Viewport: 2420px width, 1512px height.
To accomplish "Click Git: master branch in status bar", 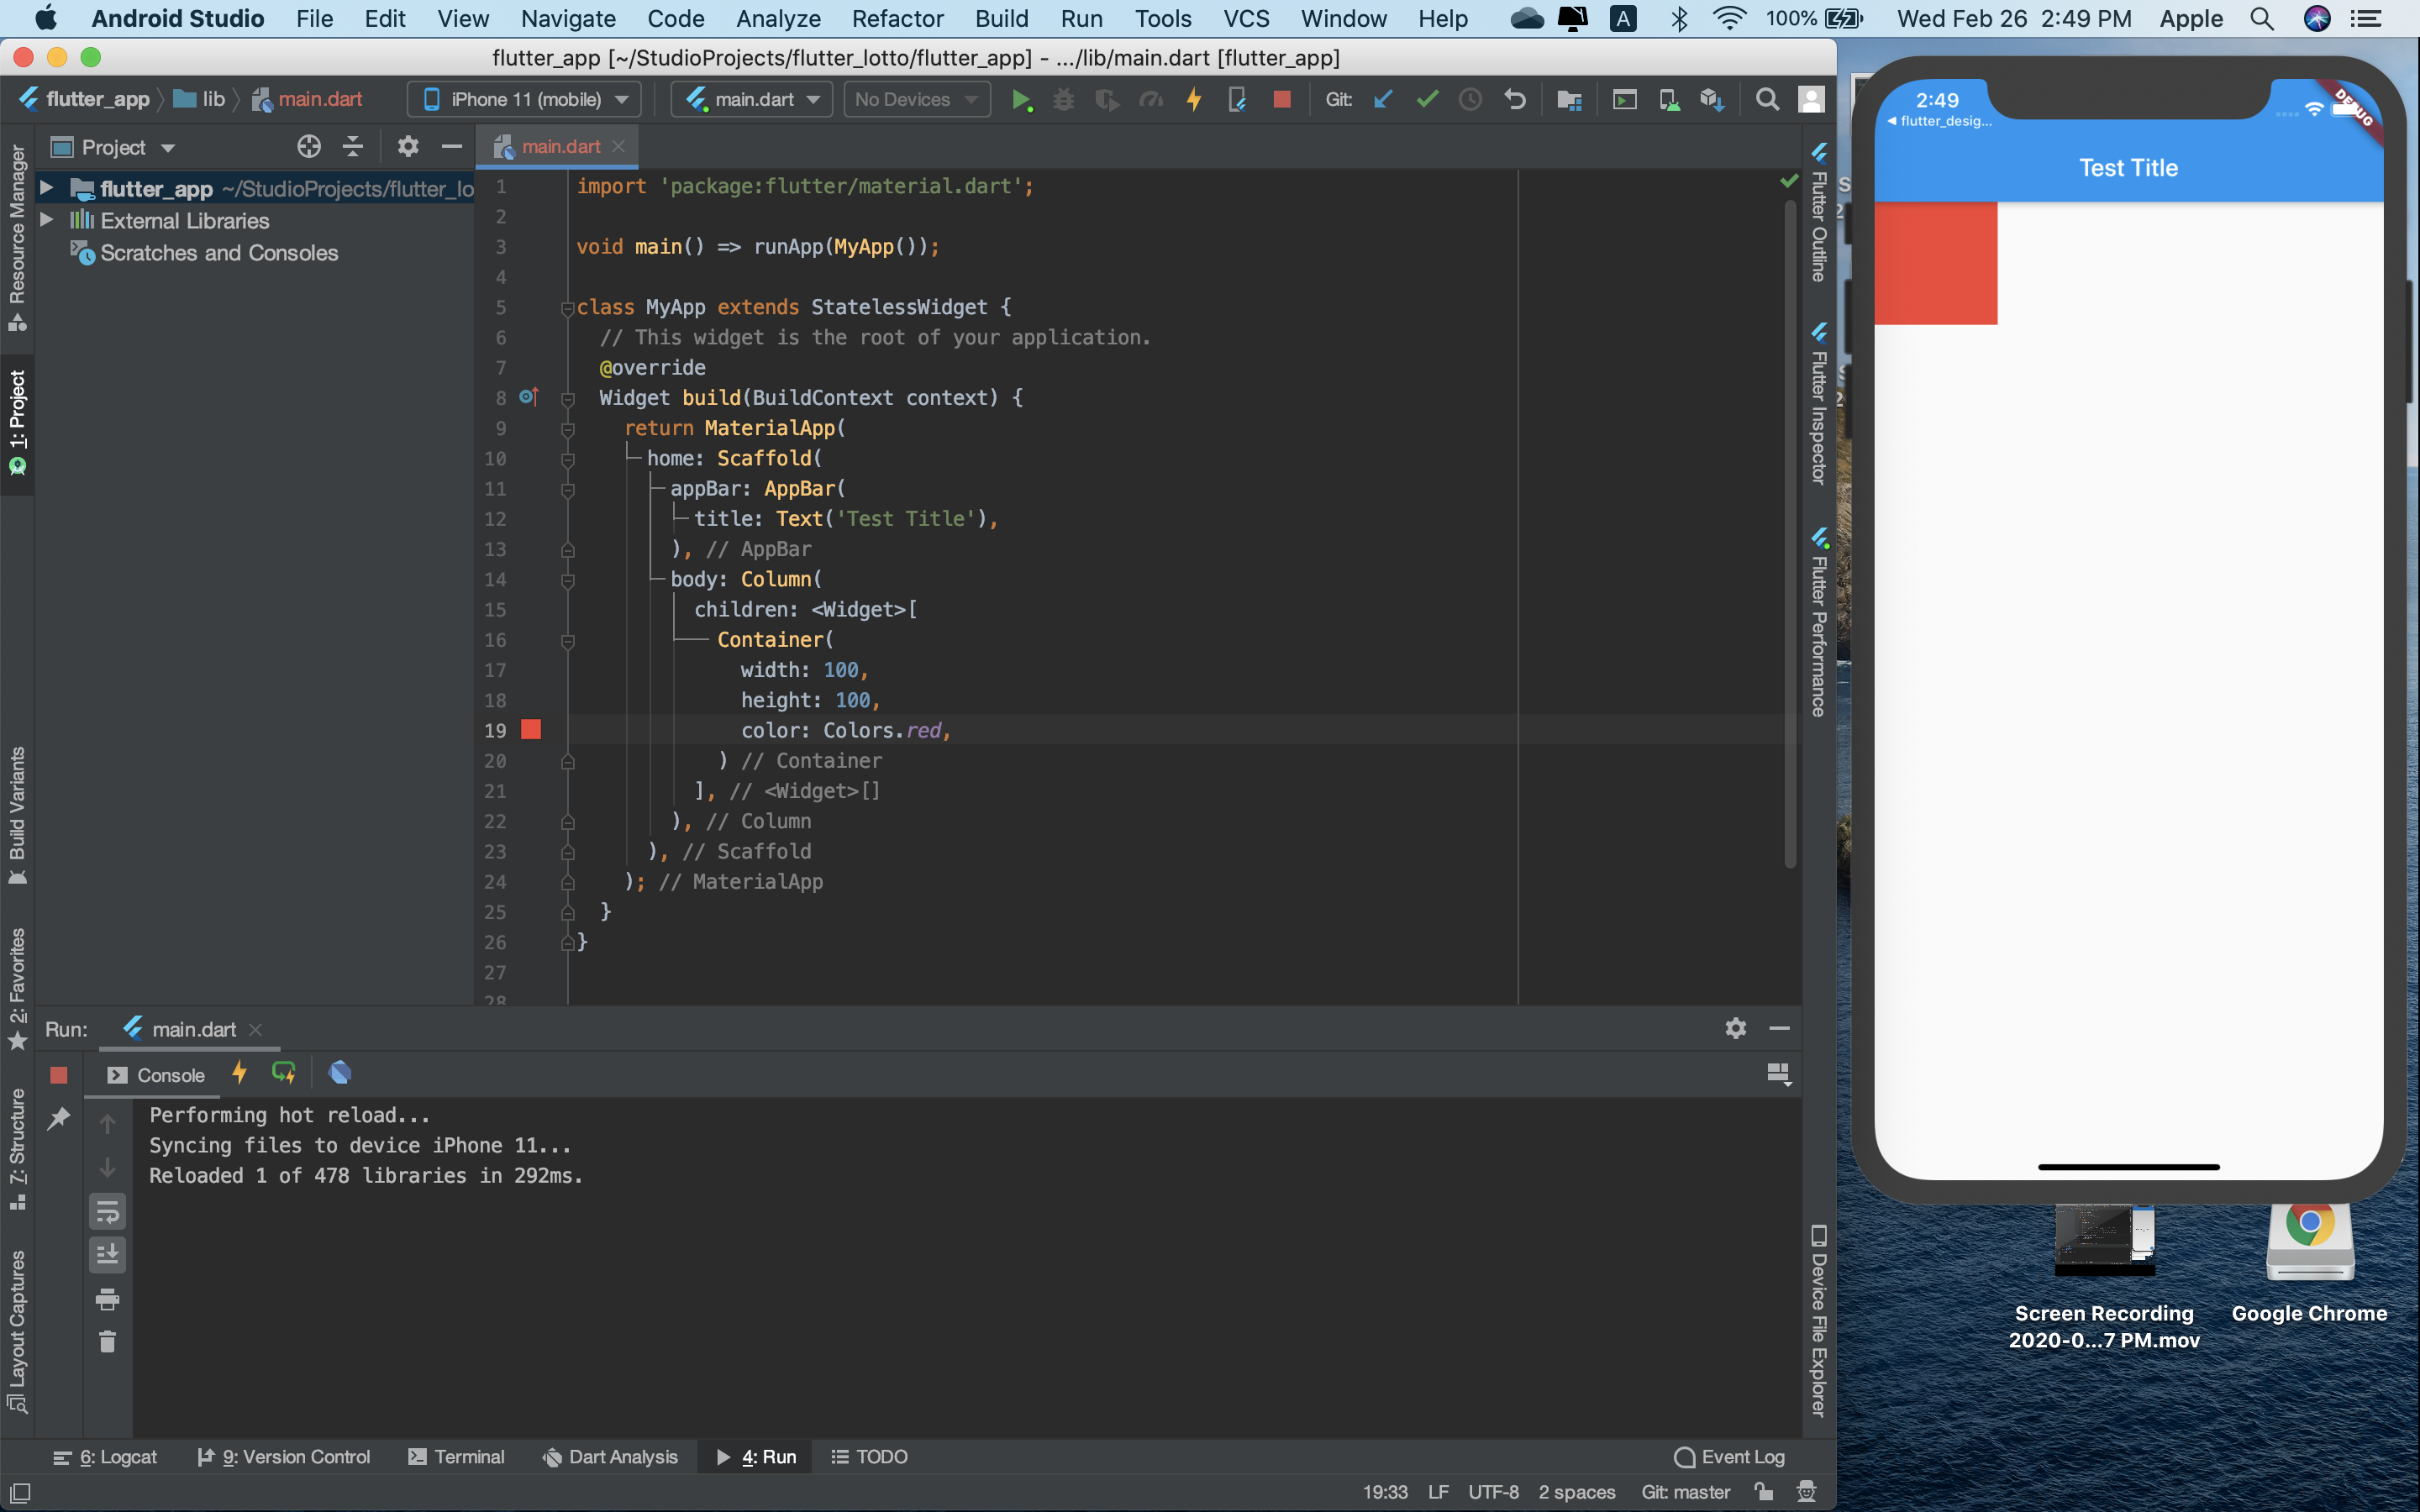I will (1685, 1492).
